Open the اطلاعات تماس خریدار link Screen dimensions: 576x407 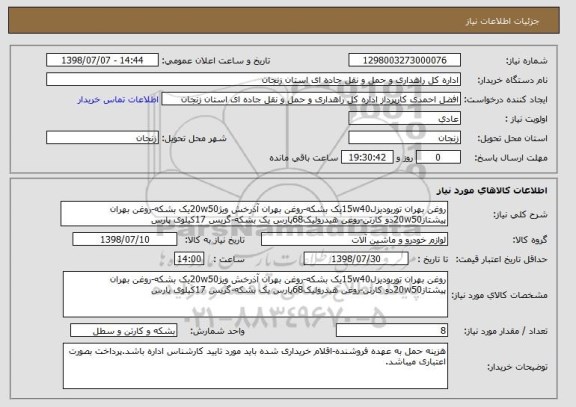(118, 100)
